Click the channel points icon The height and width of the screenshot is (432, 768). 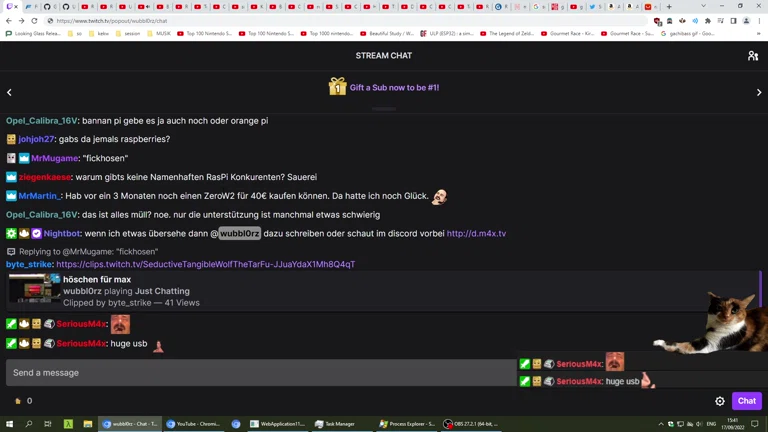(x=18, y=401)
